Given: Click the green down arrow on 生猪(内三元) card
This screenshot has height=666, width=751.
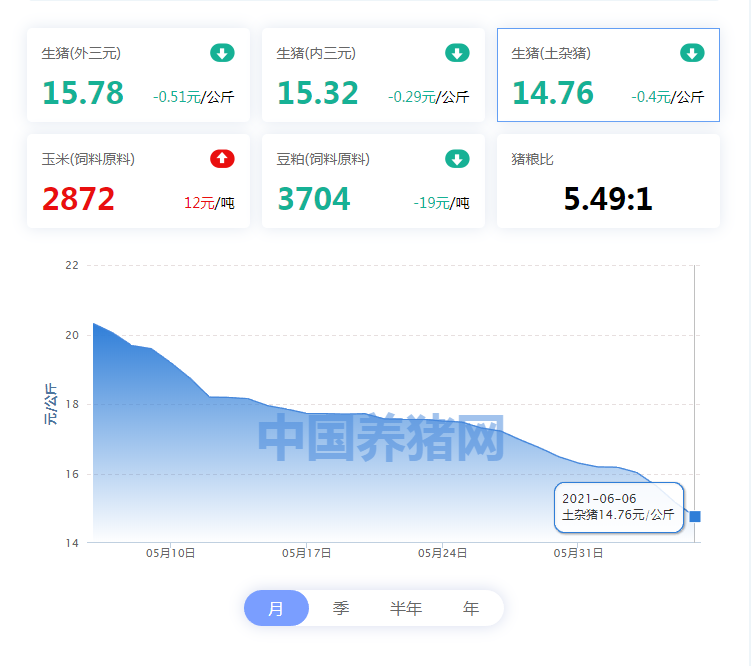Looking at the screenshot, I should 457,53.
